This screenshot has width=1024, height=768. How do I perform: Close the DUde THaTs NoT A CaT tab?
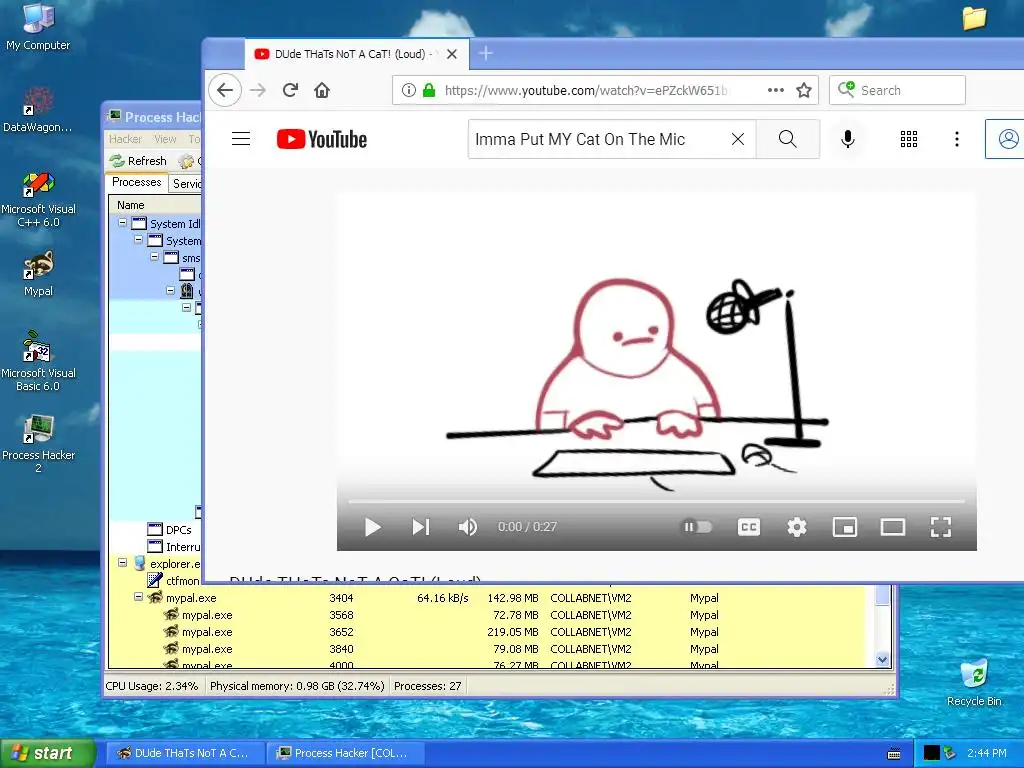coord(451,54)
